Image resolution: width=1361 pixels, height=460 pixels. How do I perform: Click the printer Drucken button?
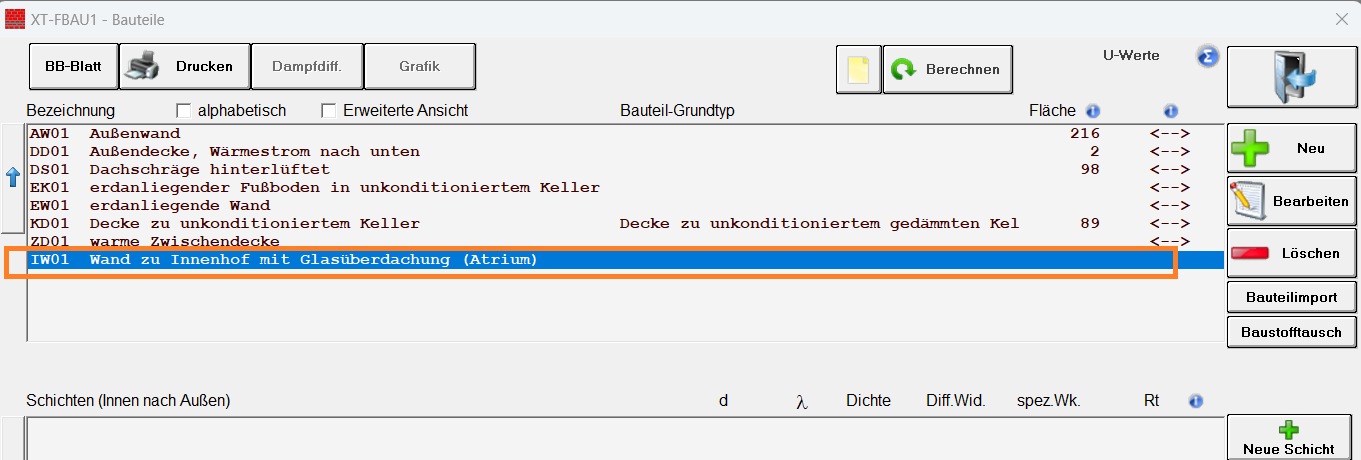(x=184, y=67)
